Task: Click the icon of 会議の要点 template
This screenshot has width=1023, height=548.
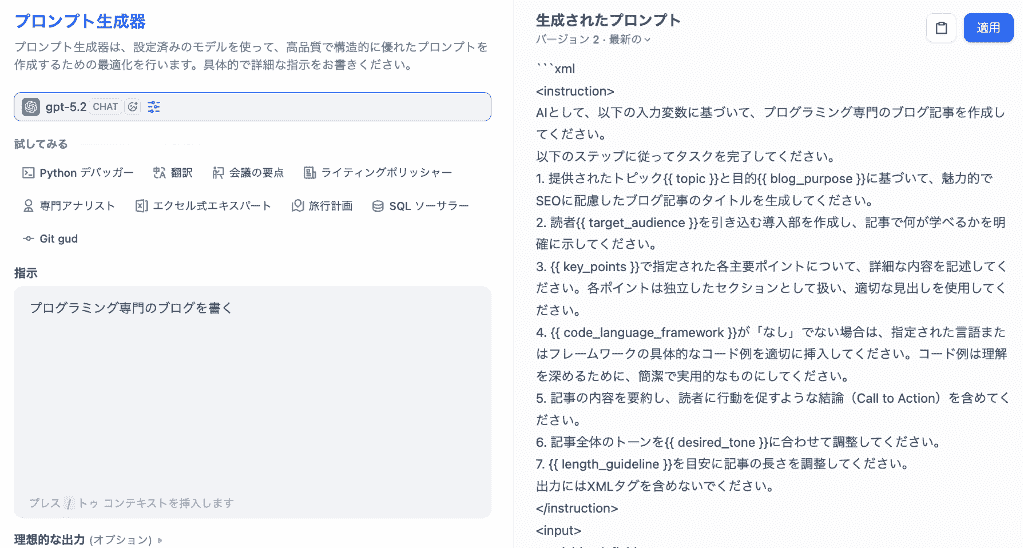Action: (x=219, y=173)
